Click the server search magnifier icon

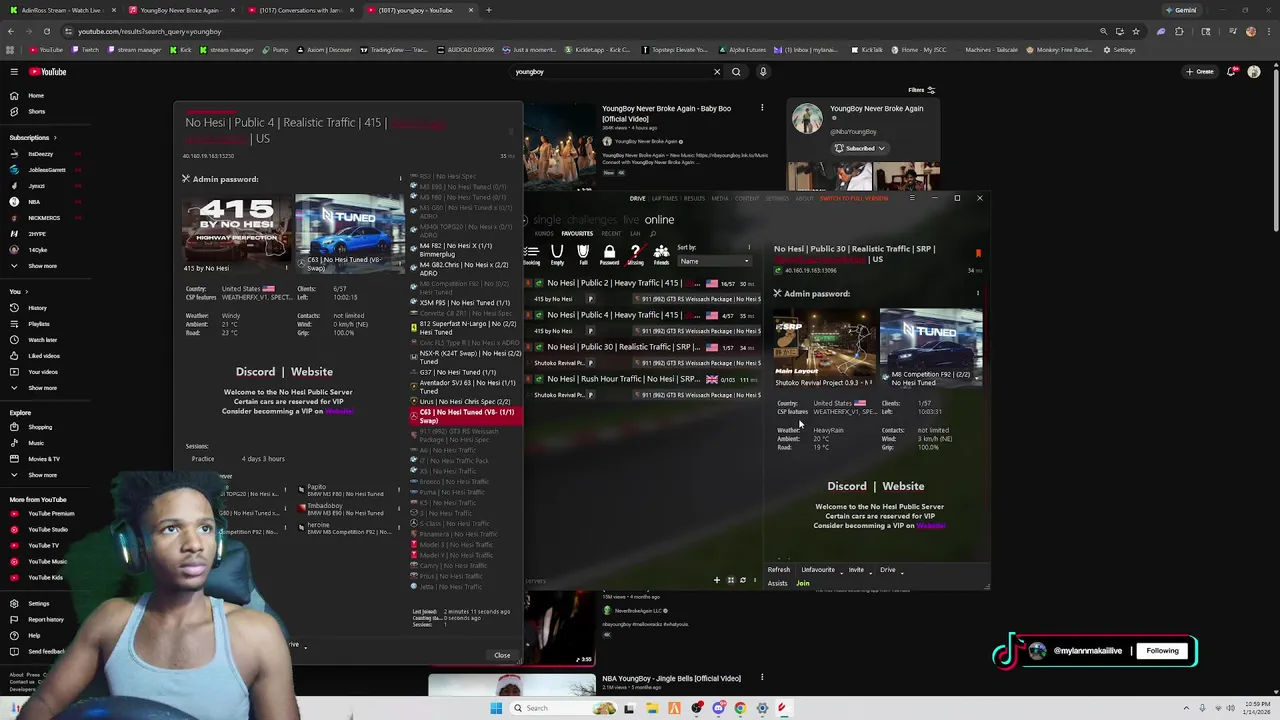(653, 233)
